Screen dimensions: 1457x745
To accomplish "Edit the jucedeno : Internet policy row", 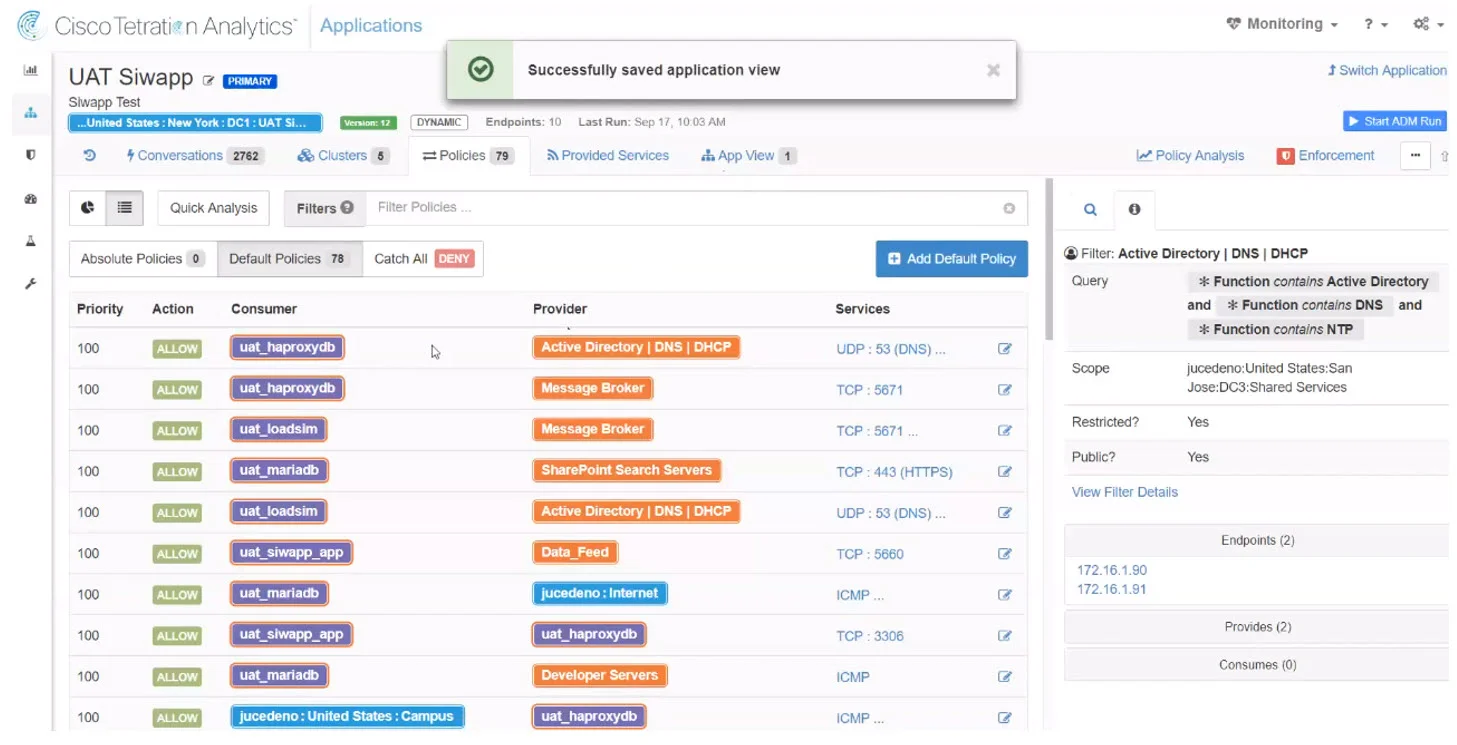I will (1005, 595).
